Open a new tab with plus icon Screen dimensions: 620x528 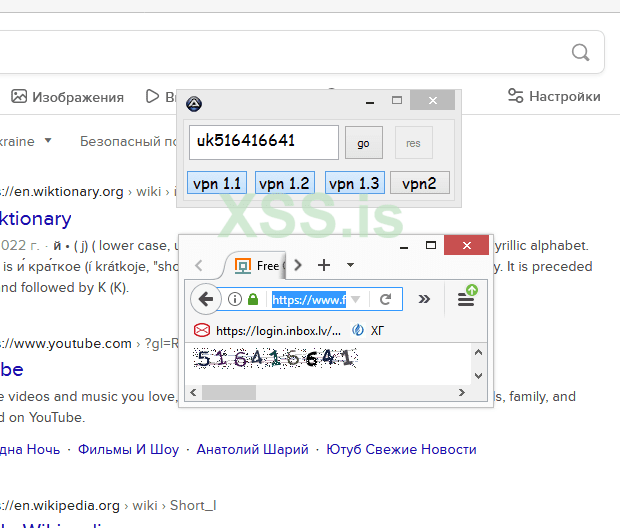[x=324, y=265]
